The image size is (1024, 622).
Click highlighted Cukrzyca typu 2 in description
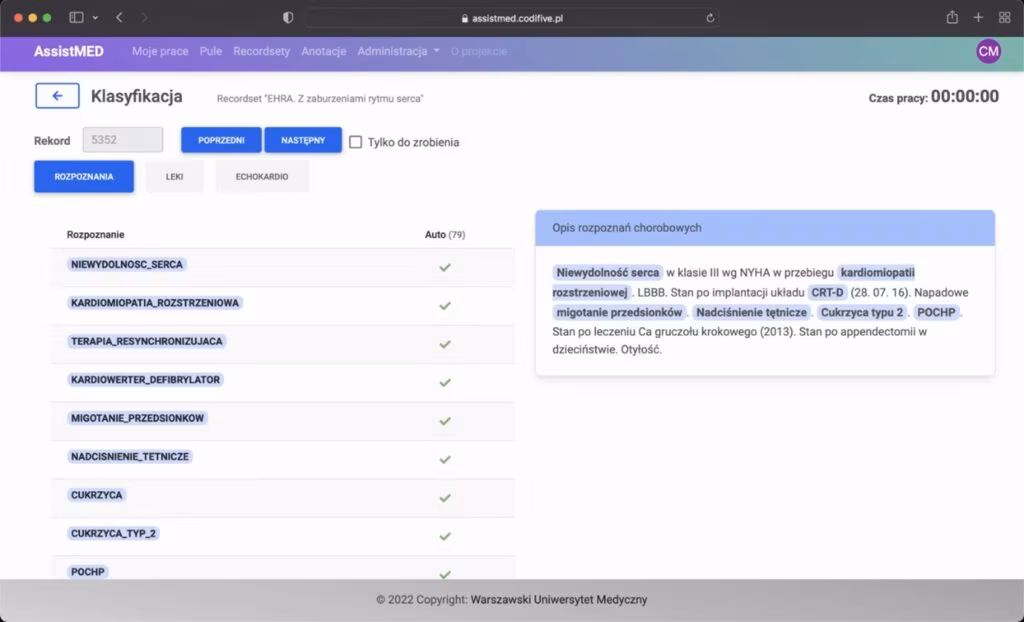click(x=862, y=312)
